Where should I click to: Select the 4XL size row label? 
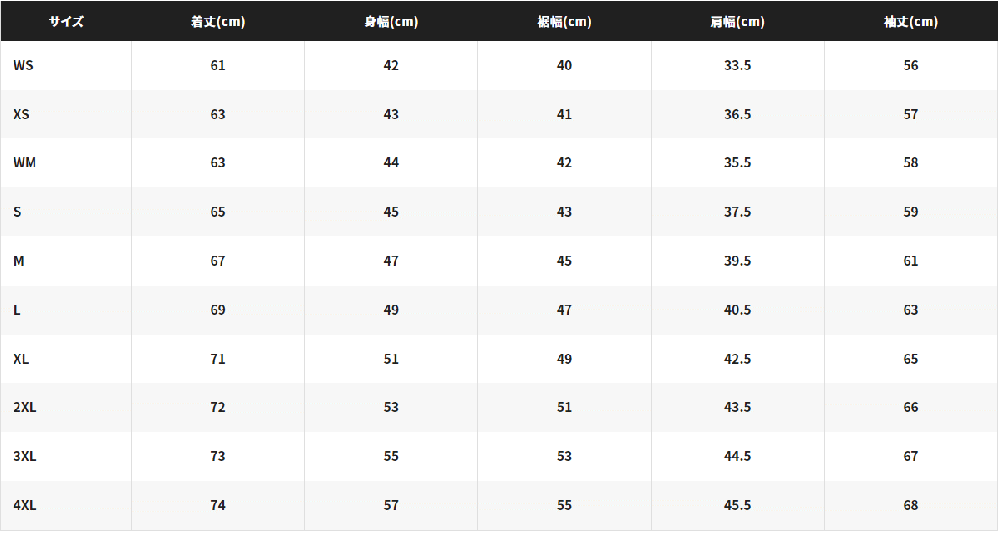tap(25, 506)
